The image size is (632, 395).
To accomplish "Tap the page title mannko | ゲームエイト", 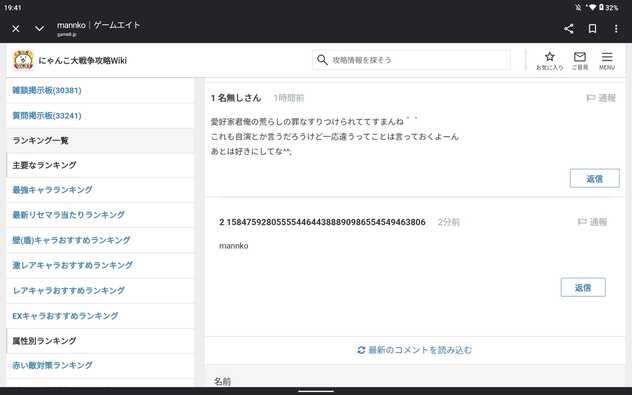I will pyautogui.click(x=99, y=25).
